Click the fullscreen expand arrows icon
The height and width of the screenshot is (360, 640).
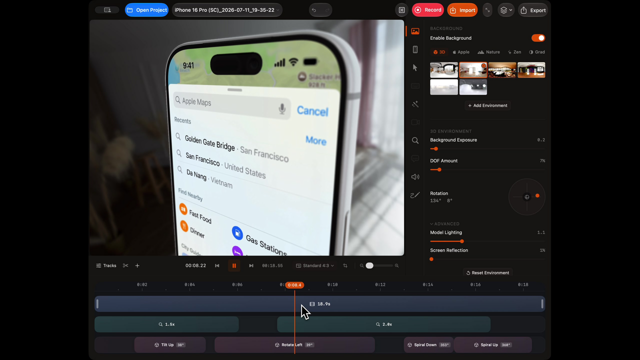click(x=488, y=10)
